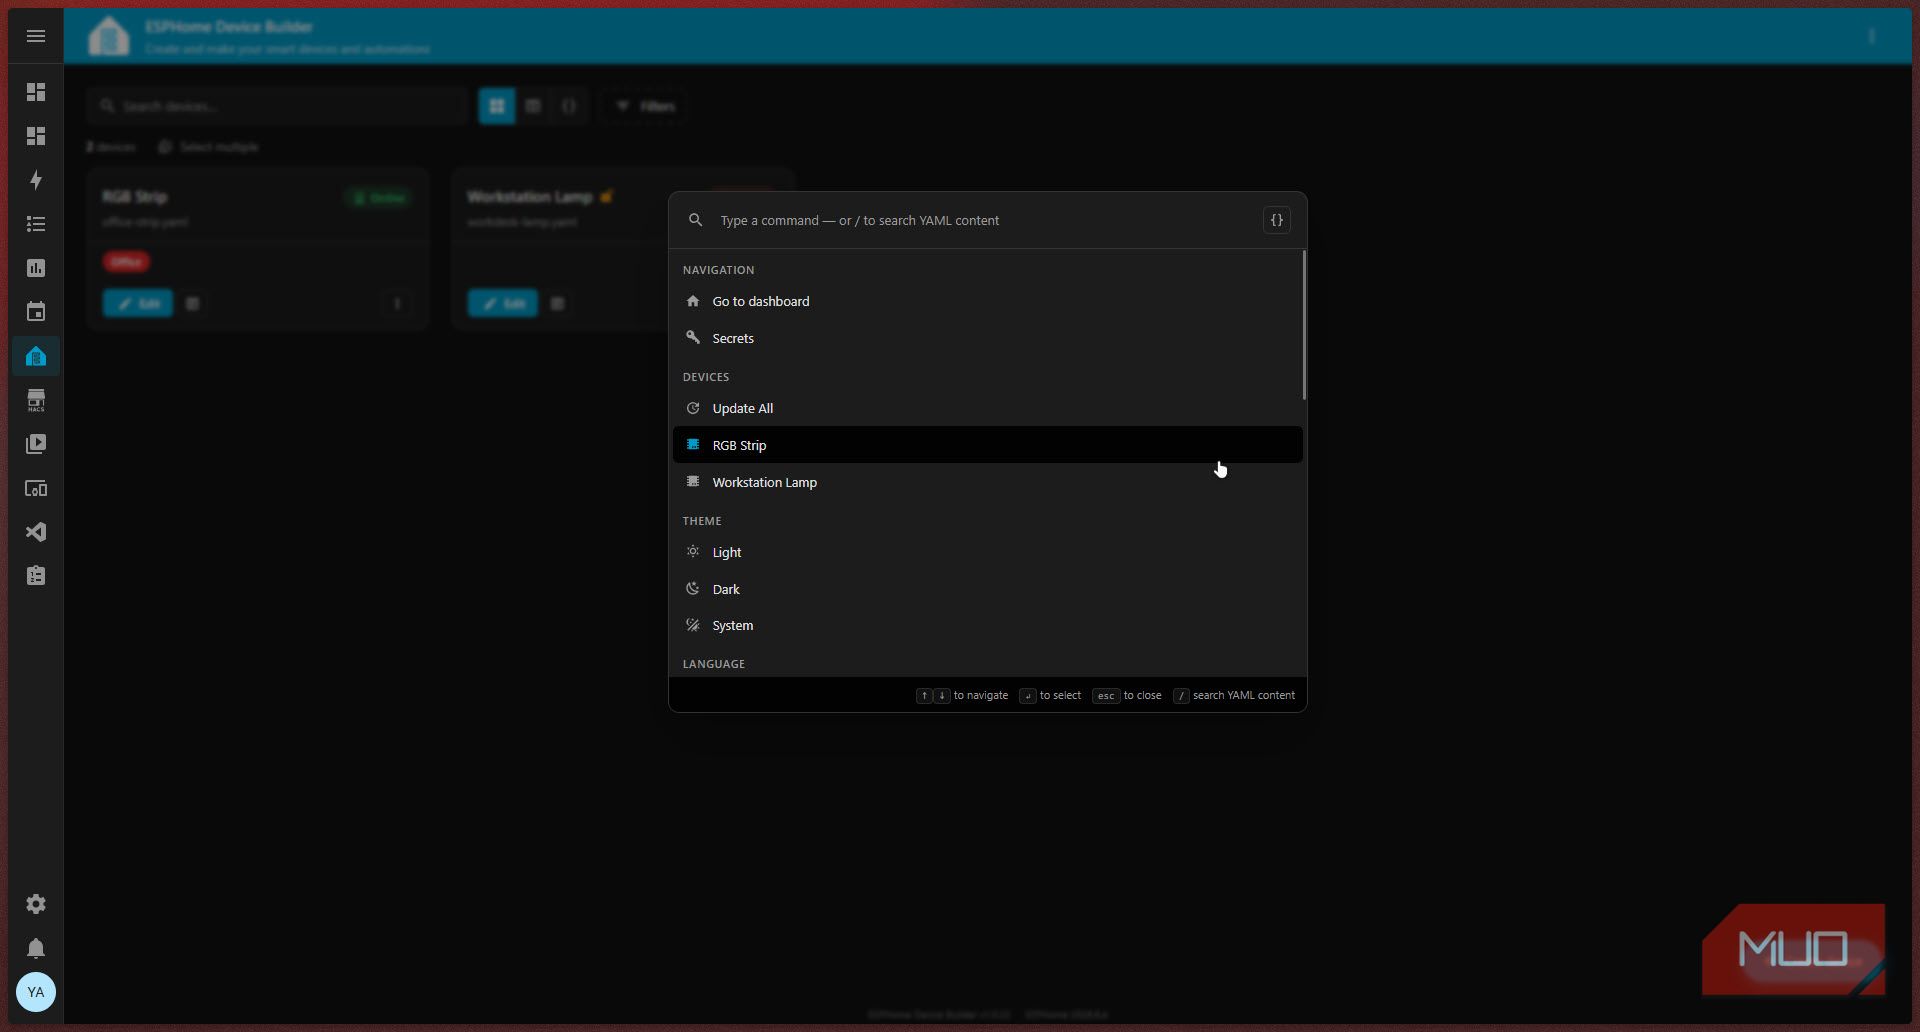Viewport: 1920px width, 1032px height.
Task: Open the Calendar sidebar icon
Action: coord(36,312)
